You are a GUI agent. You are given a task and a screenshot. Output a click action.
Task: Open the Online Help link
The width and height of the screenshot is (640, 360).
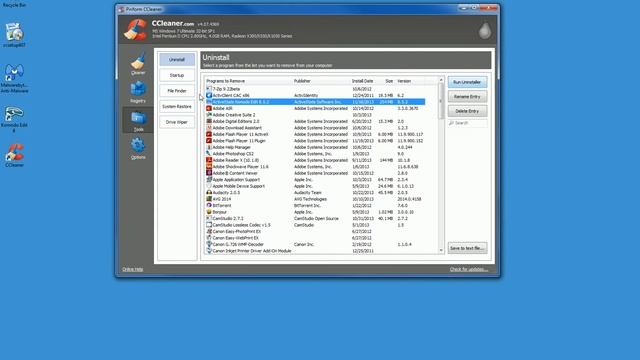tap(133, 269)
